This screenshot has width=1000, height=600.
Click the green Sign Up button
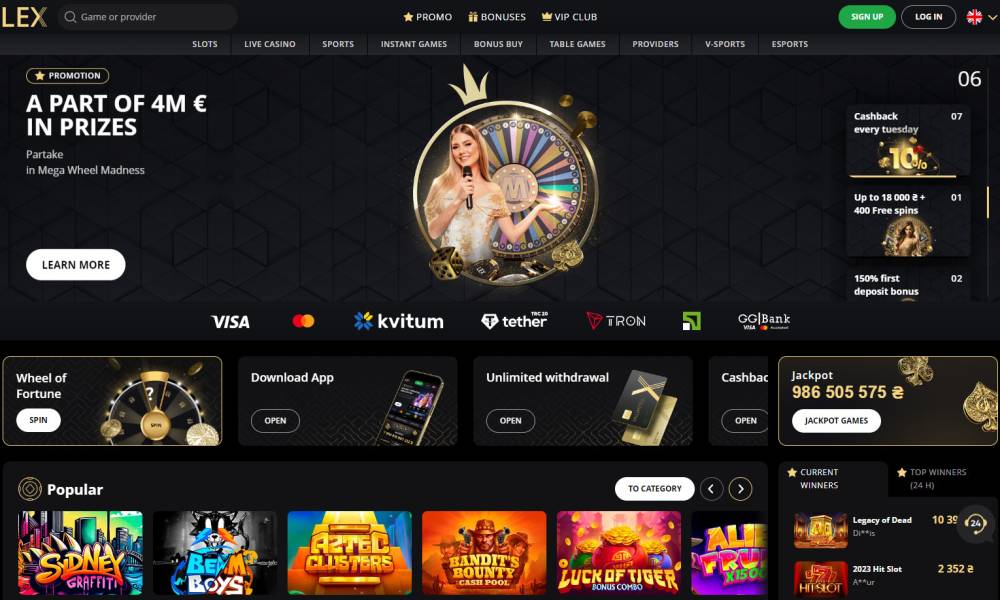867,17
